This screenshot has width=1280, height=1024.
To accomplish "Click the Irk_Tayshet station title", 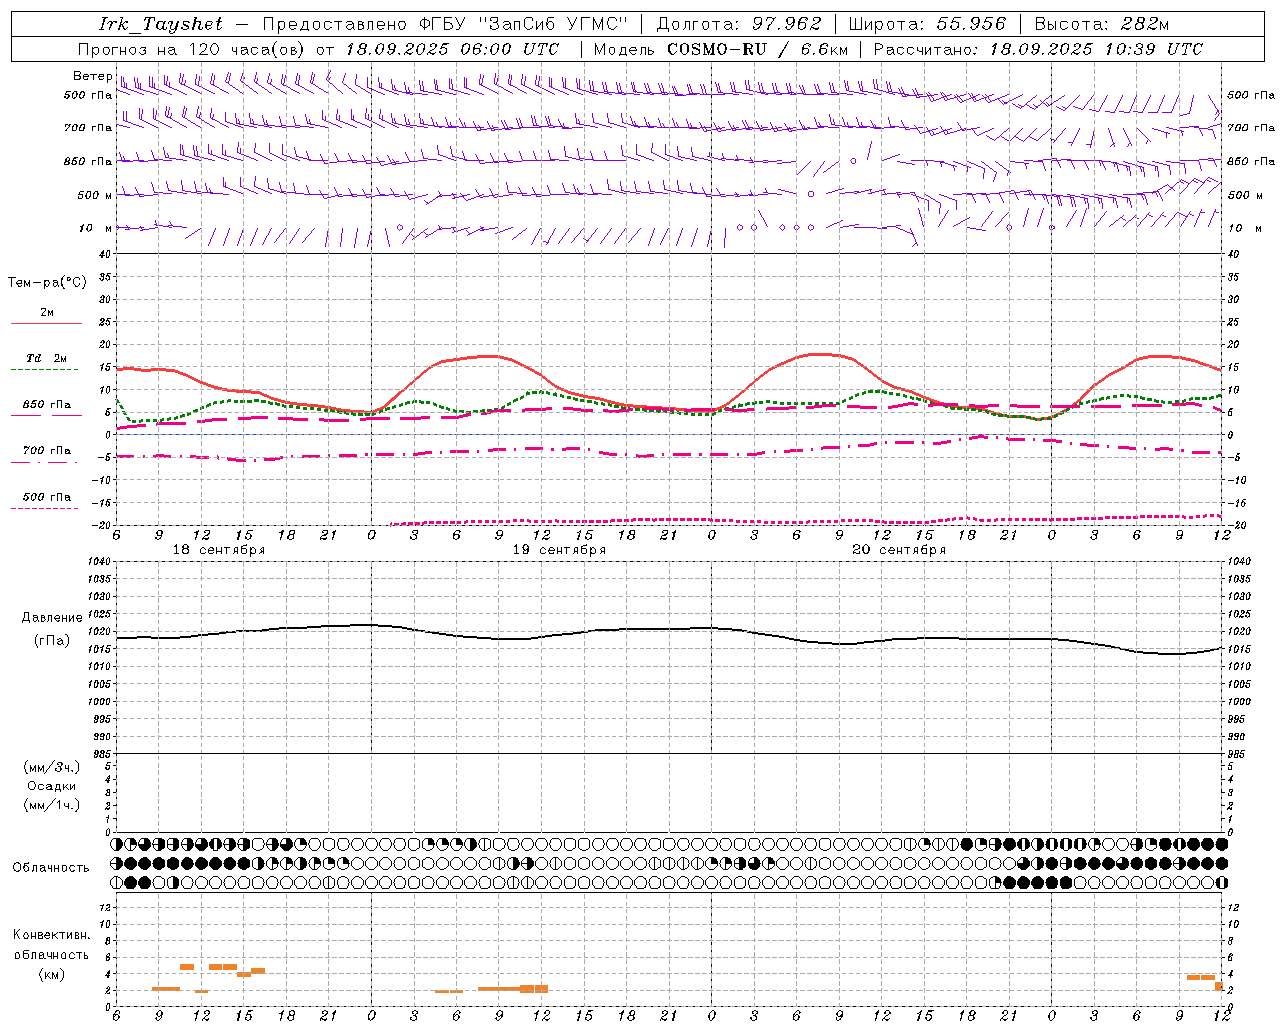I will pos(161,24).
